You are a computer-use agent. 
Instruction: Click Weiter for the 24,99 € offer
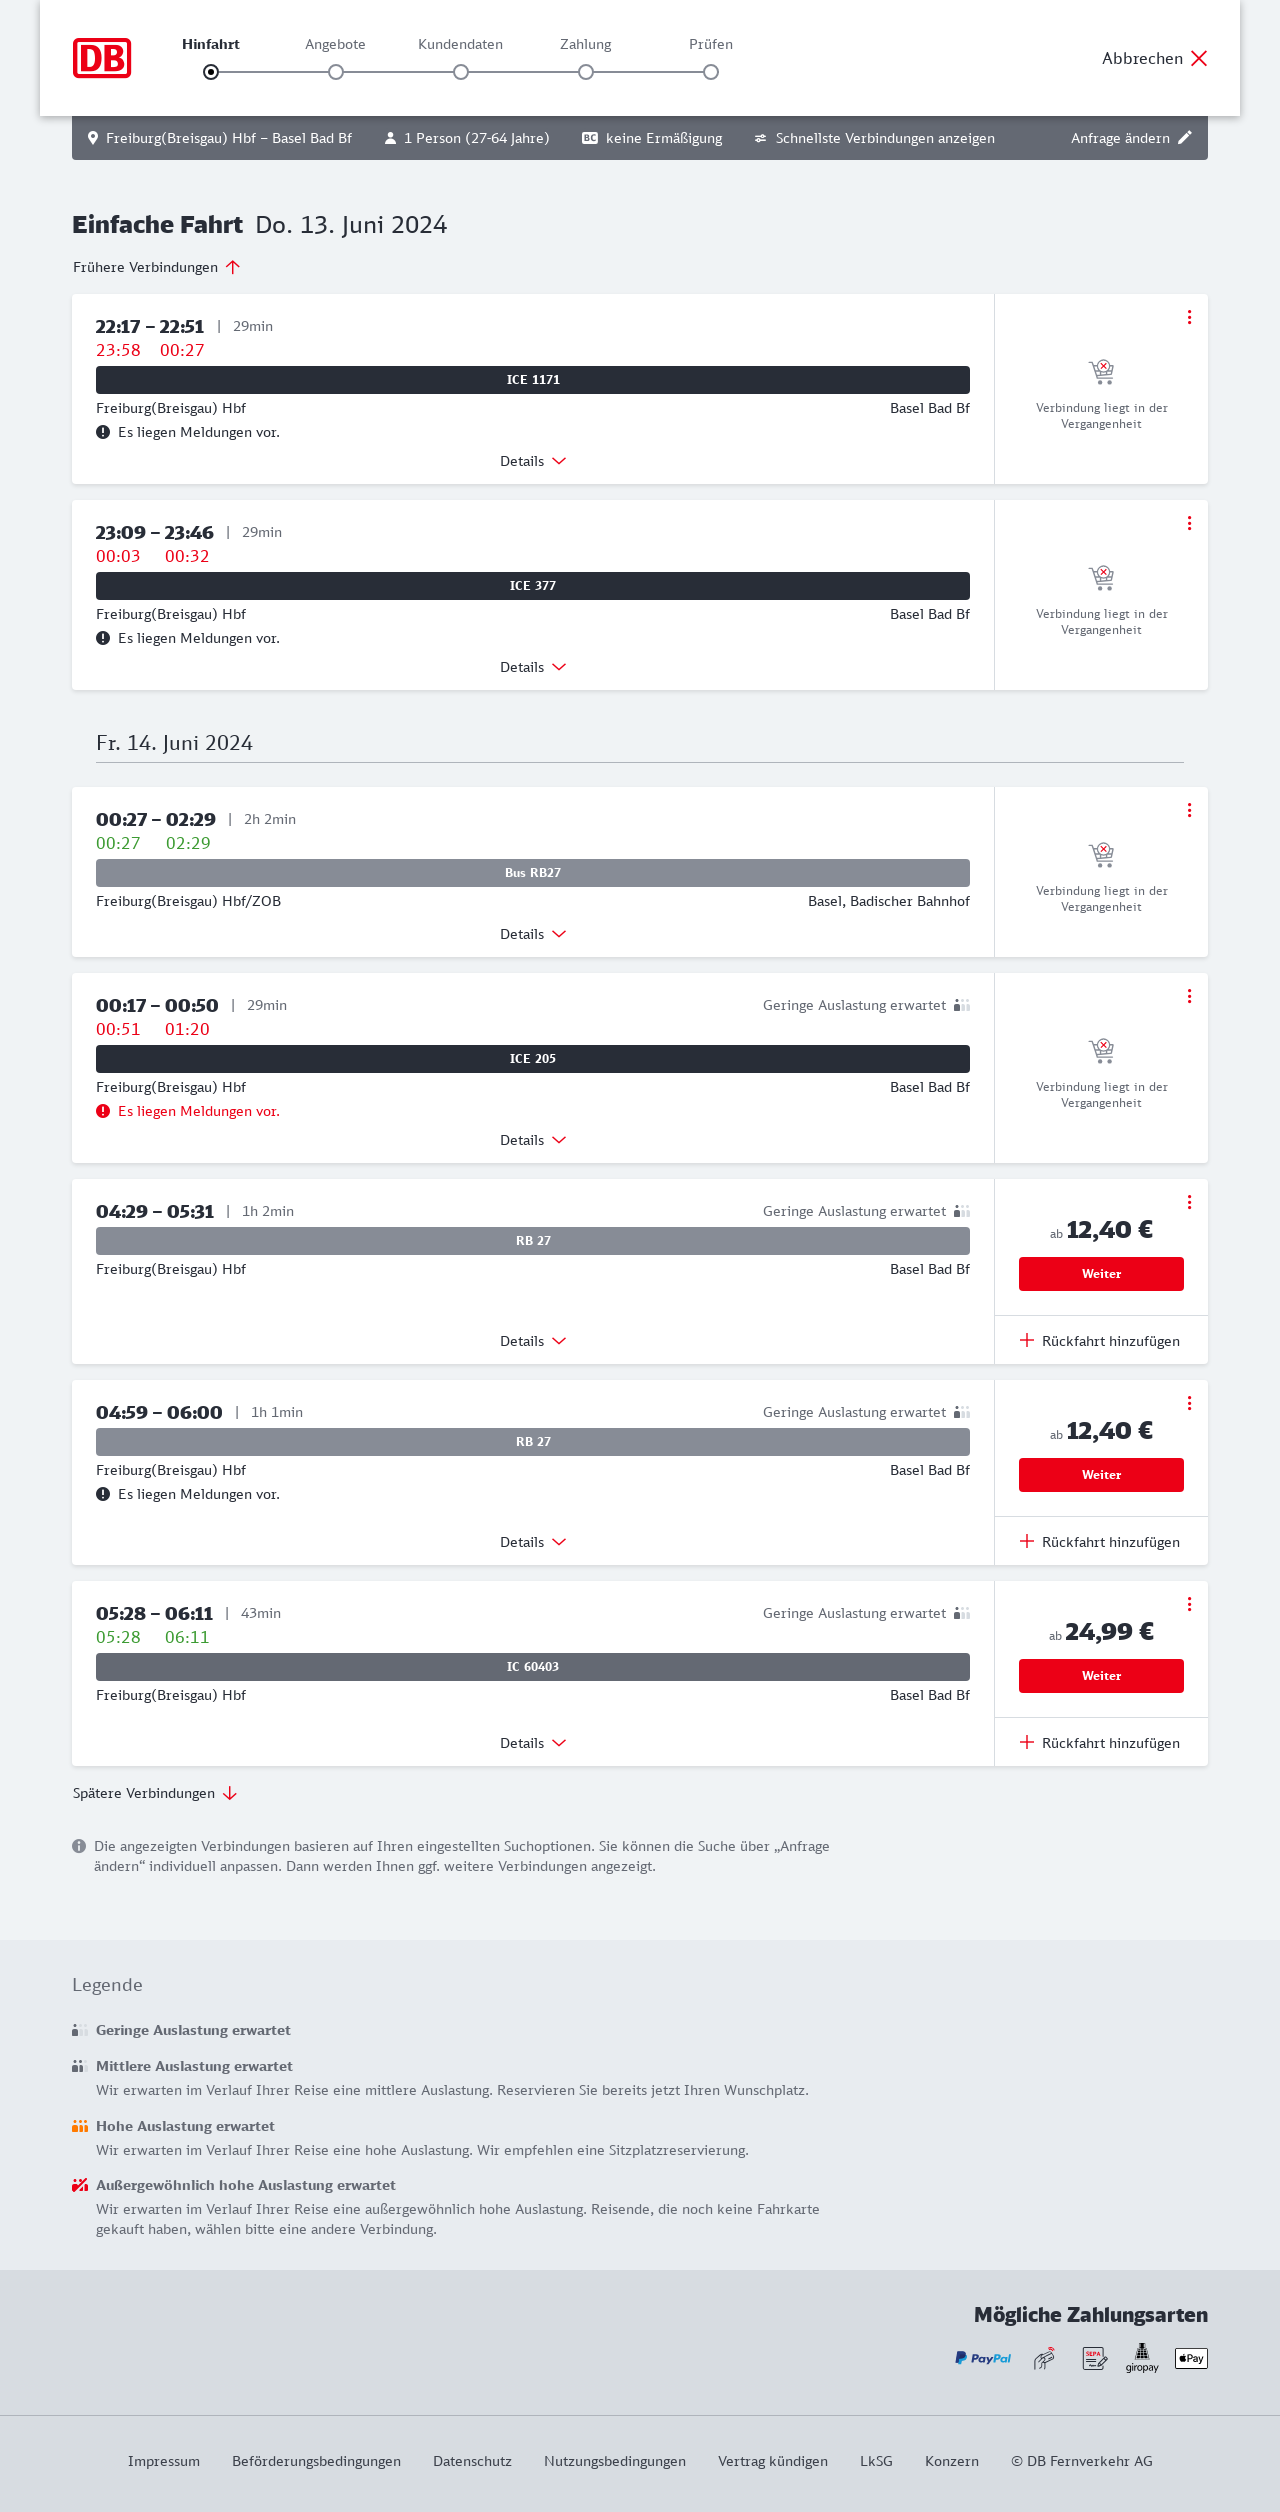(x=1101, y=1676)
